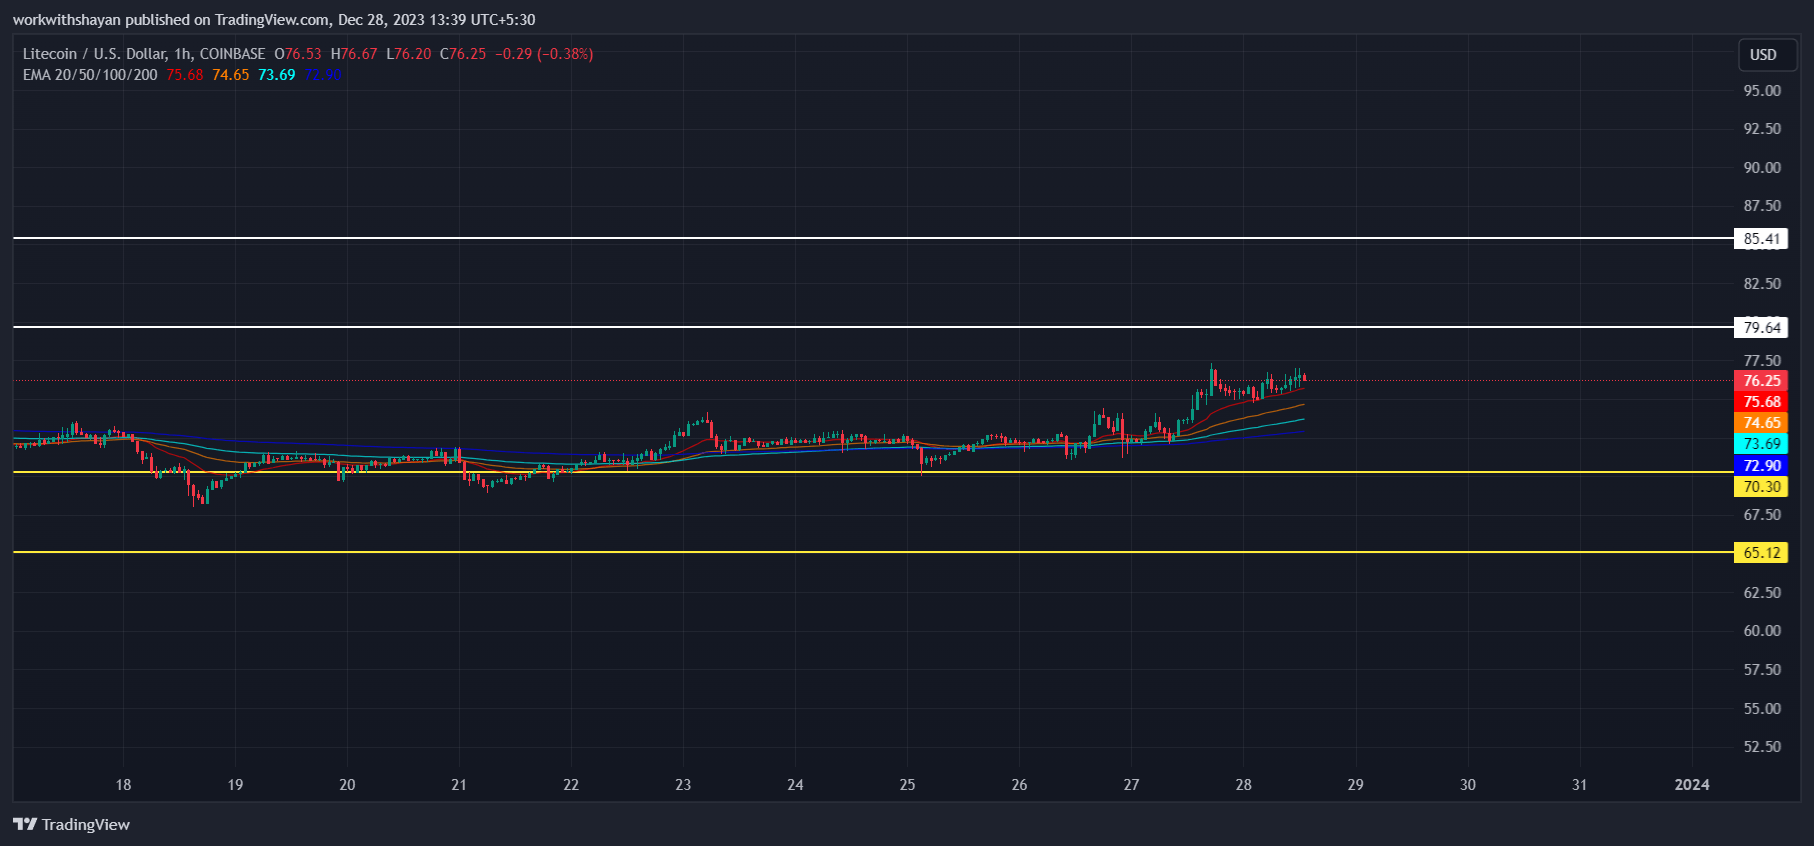
Task: Click date label 29 on time axis
Action: (x=1355, y=785)
